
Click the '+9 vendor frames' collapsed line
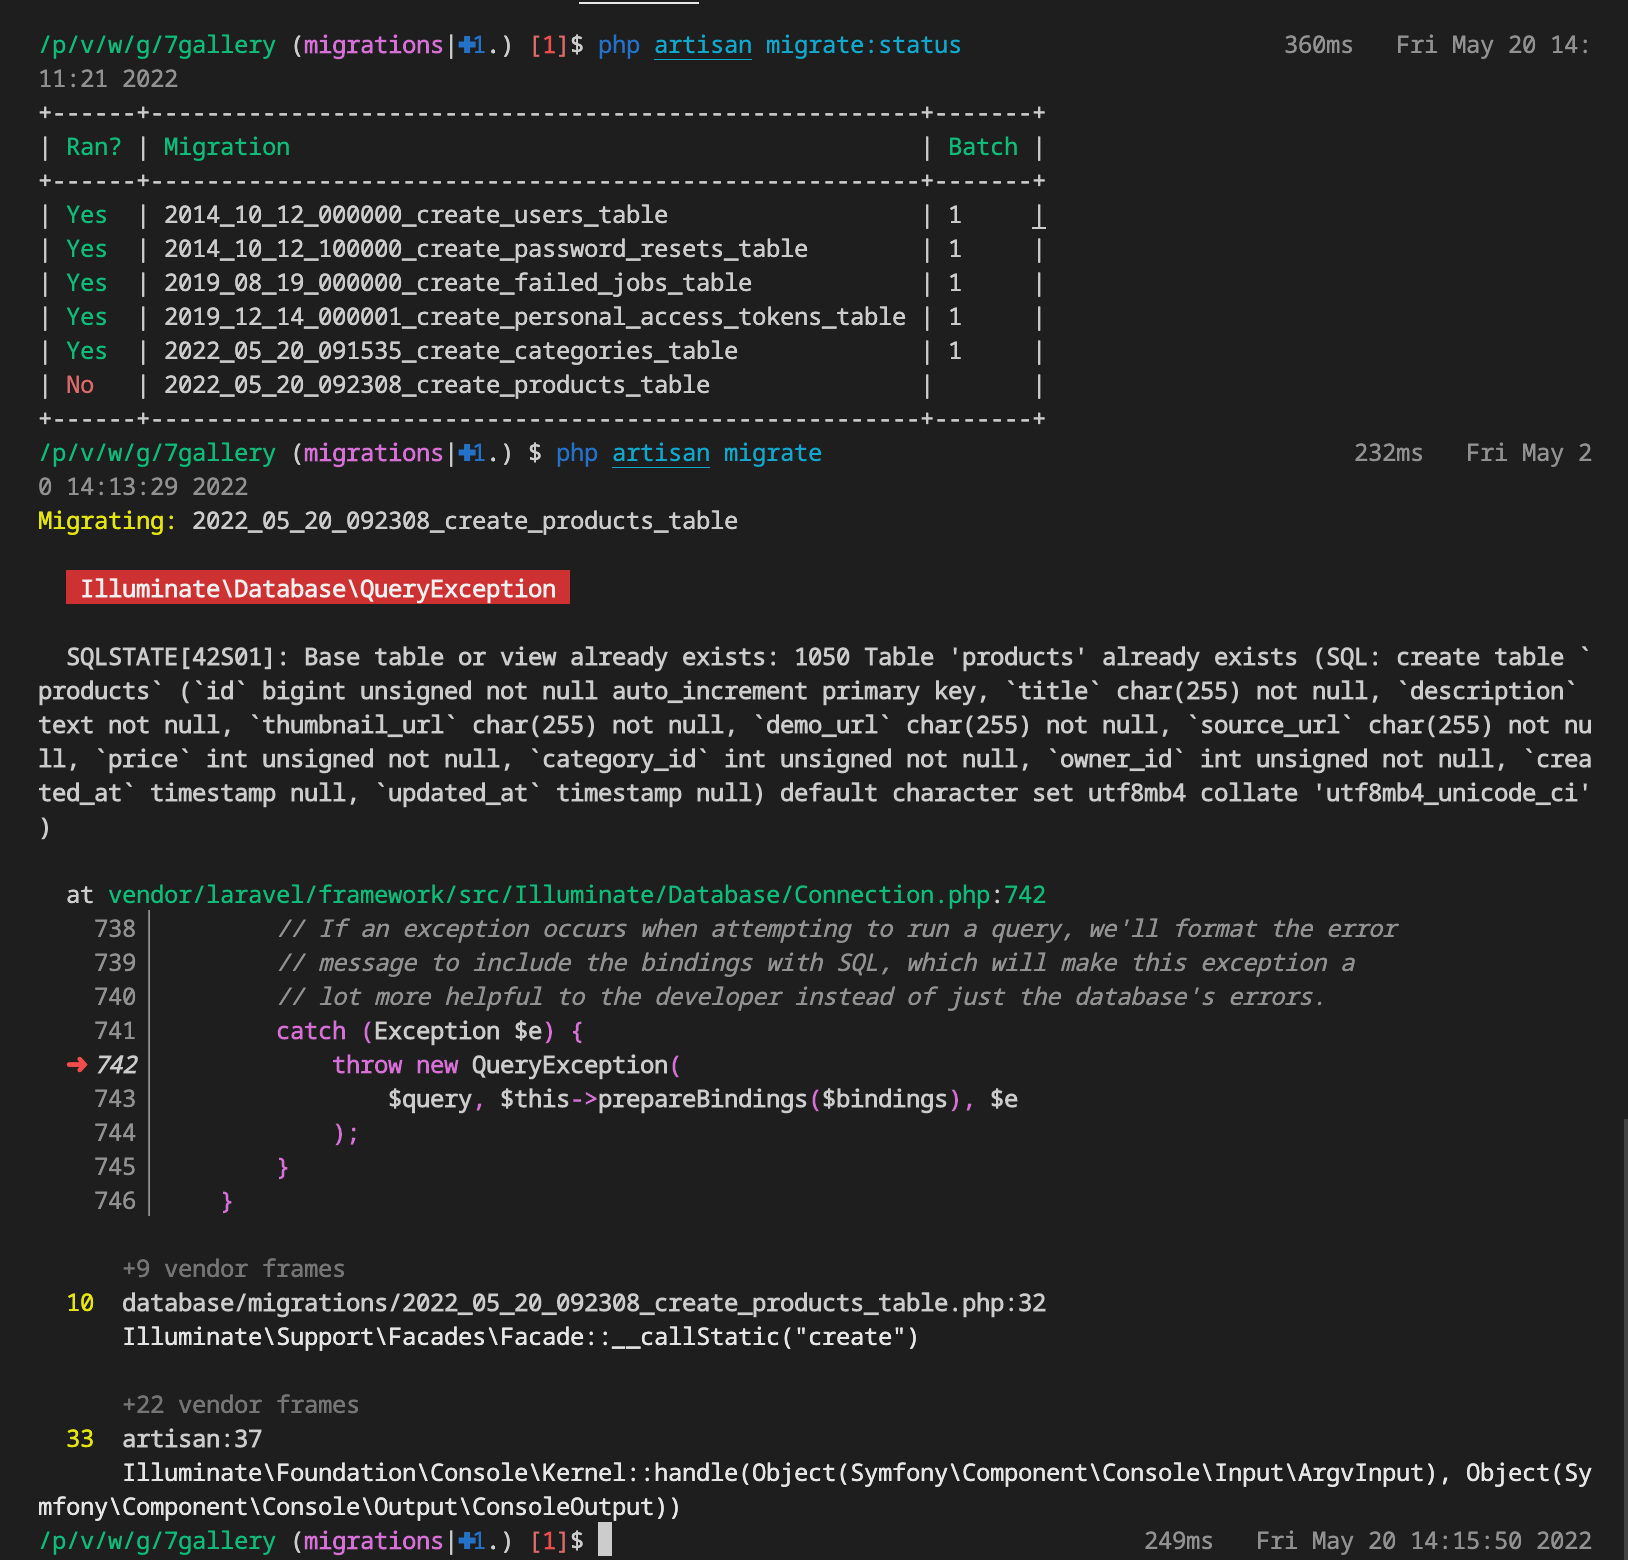click(x=233, y=1269)
